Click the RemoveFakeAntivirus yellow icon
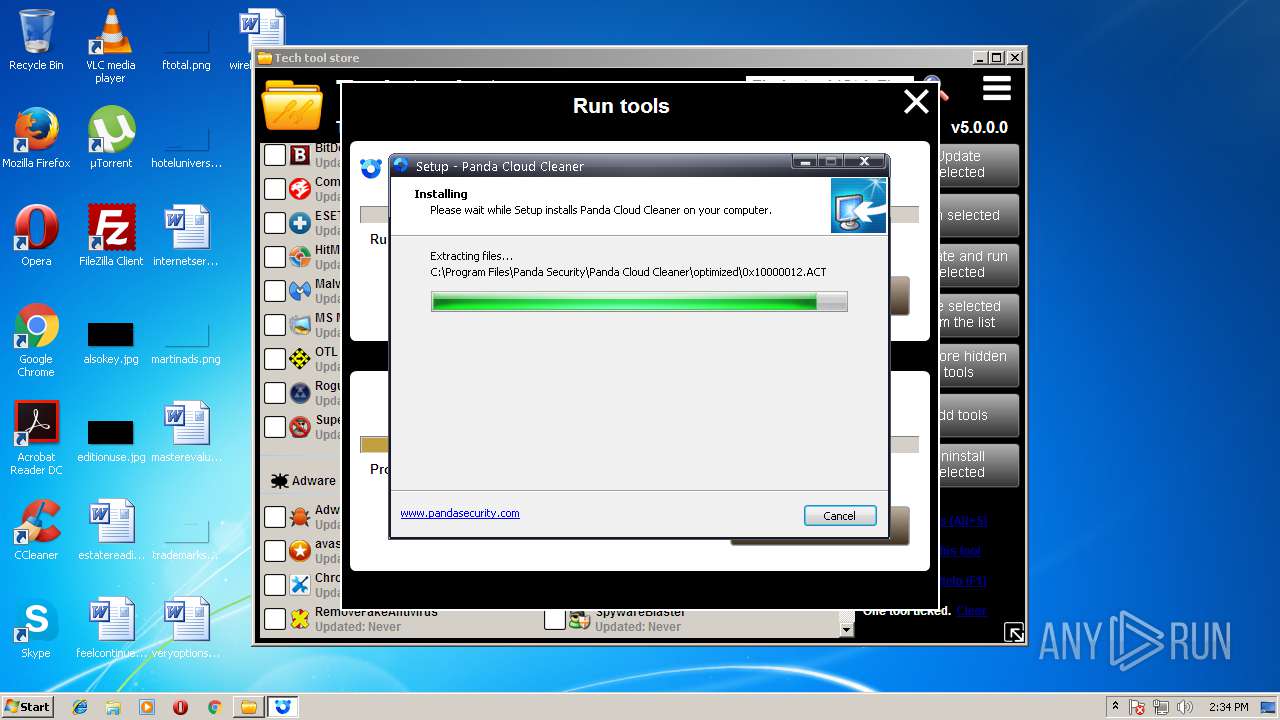Viewport: 1280px width, 720px height. tap(300, 619)
